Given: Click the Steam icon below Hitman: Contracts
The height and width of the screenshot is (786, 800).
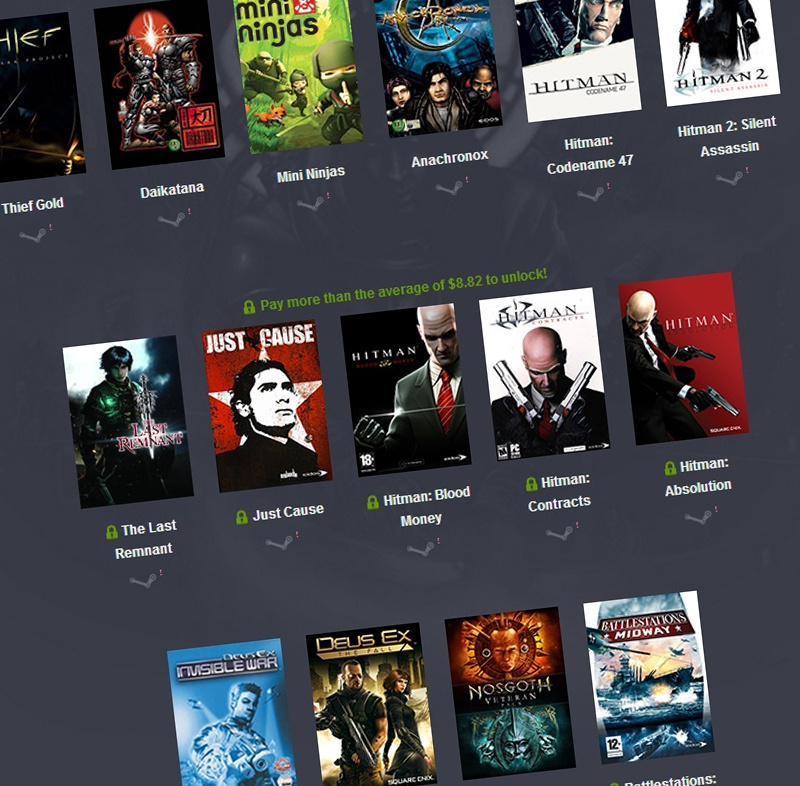Looking at the screenshot, I should point(560,533).
